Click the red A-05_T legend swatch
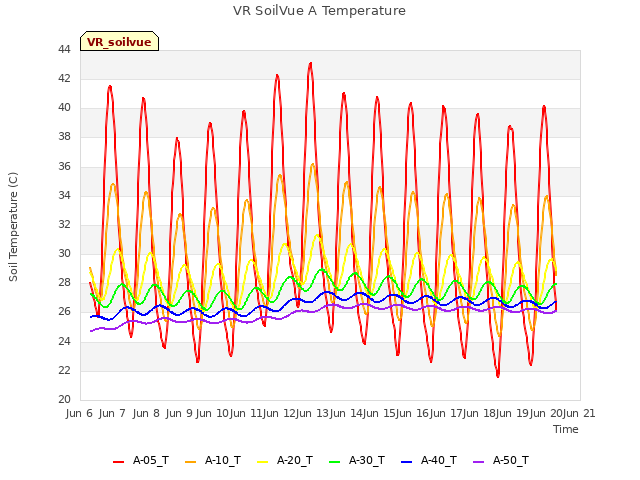Image resolution: width=640 pixels, height=480 pixels. (118, 462)
